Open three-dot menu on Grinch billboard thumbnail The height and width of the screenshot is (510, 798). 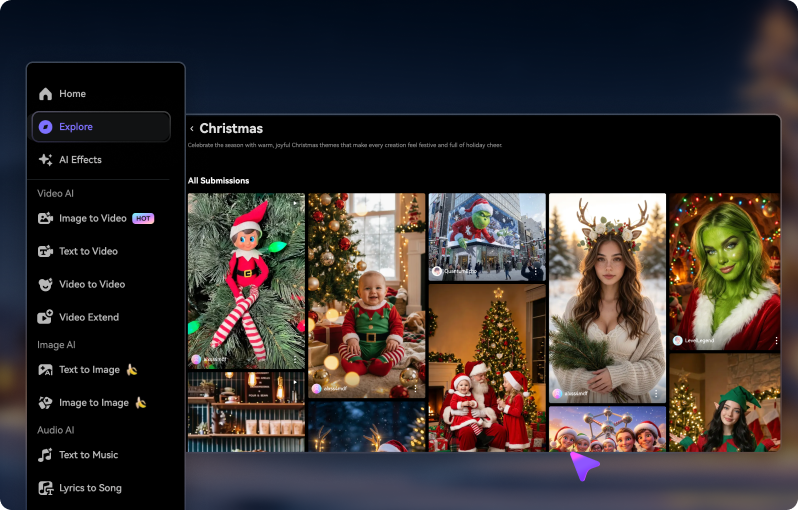(535, 271)
